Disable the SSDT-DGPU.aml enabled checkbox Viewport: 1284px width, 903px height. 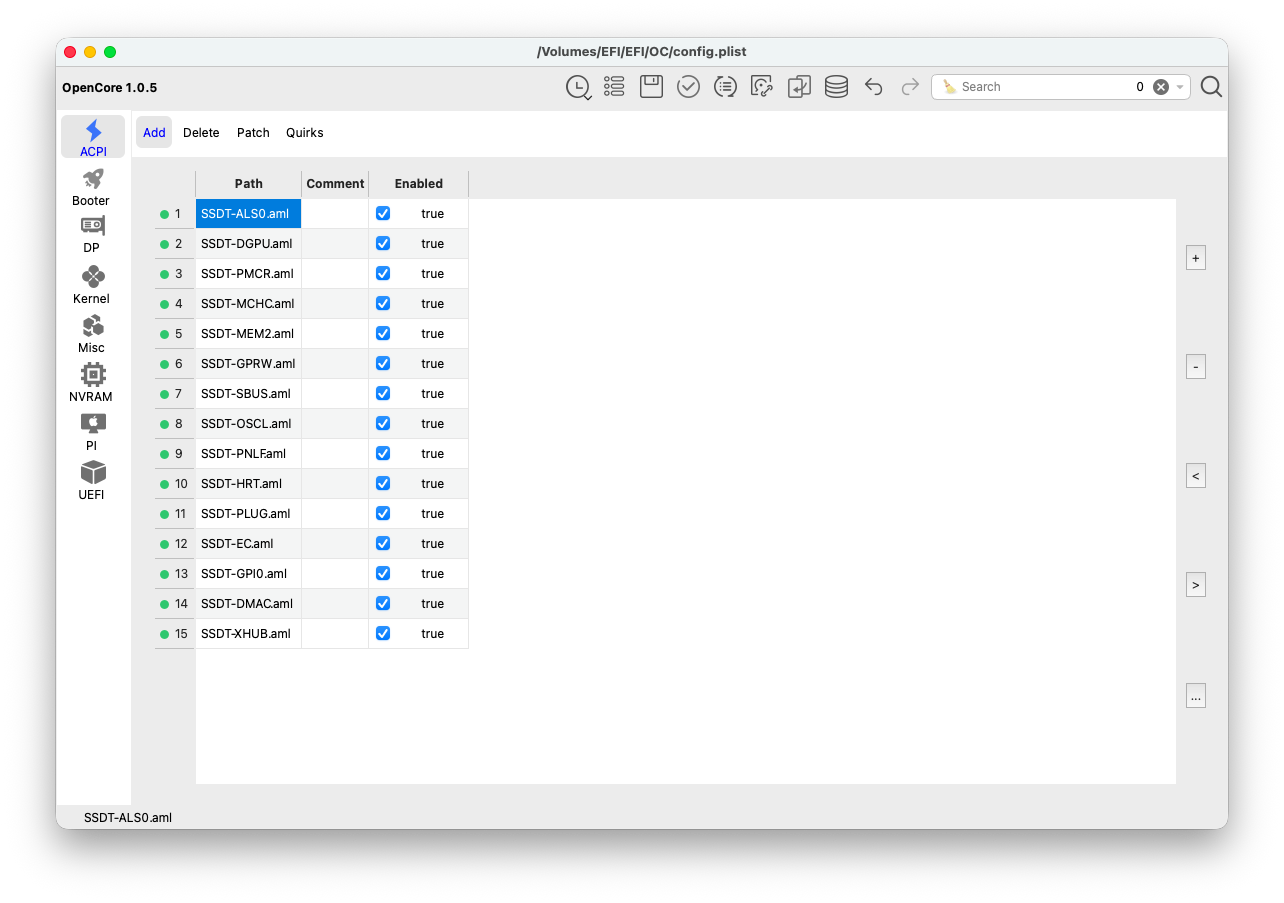383,243
